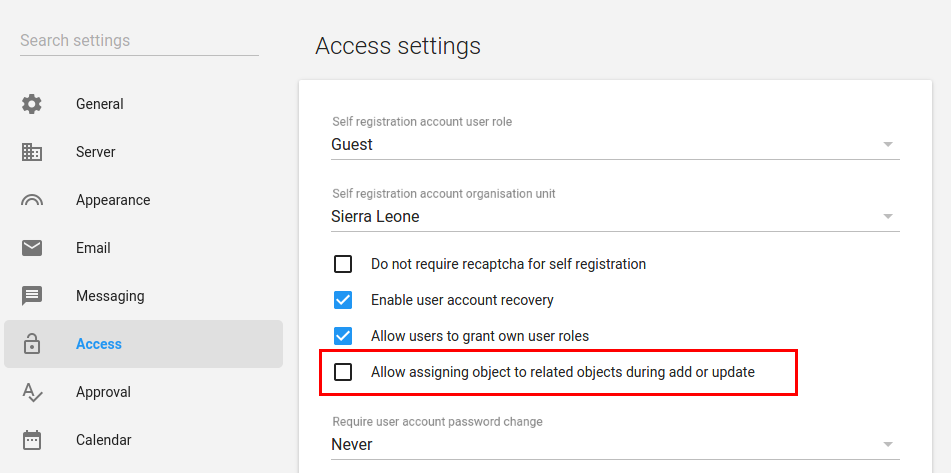
Task: Click the Appearance rainbow icon
Action: [x=32, y=200]
